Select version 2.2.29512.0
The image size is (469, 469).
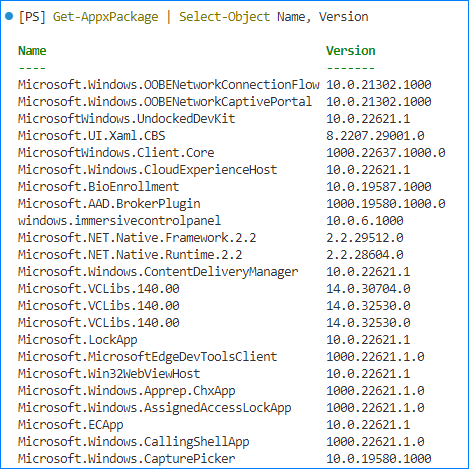(365, 238)
